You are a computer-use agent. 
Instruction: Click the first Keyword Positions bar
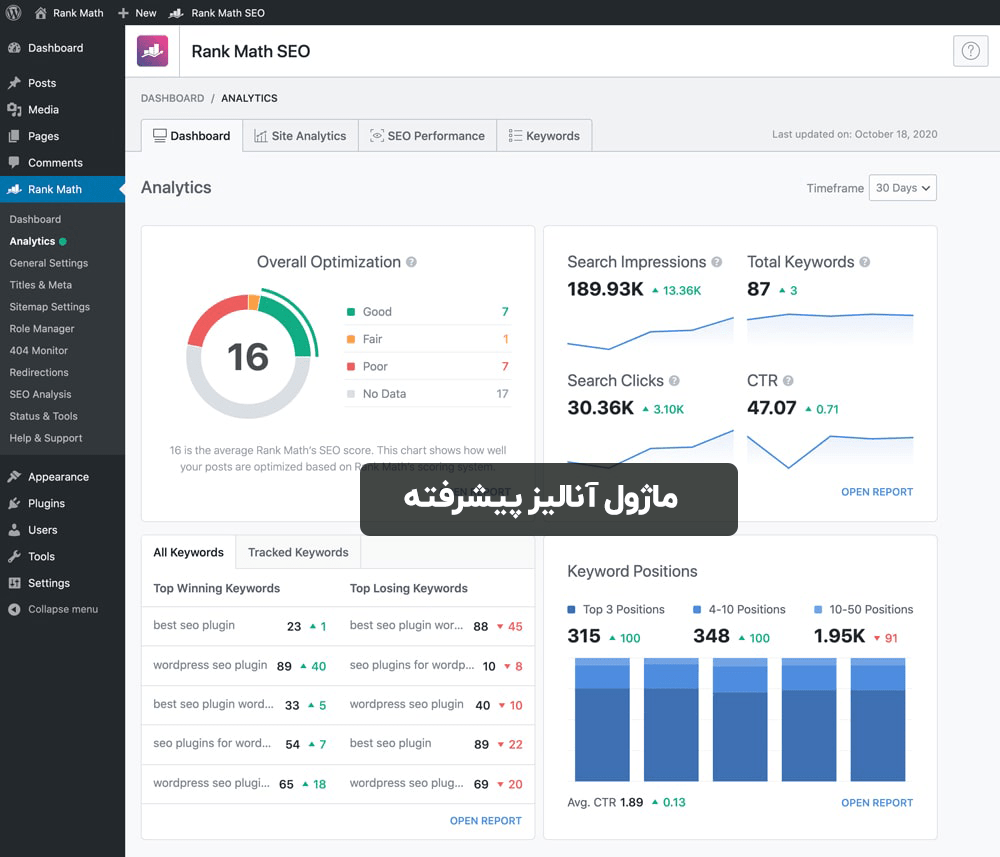(602, 720)
